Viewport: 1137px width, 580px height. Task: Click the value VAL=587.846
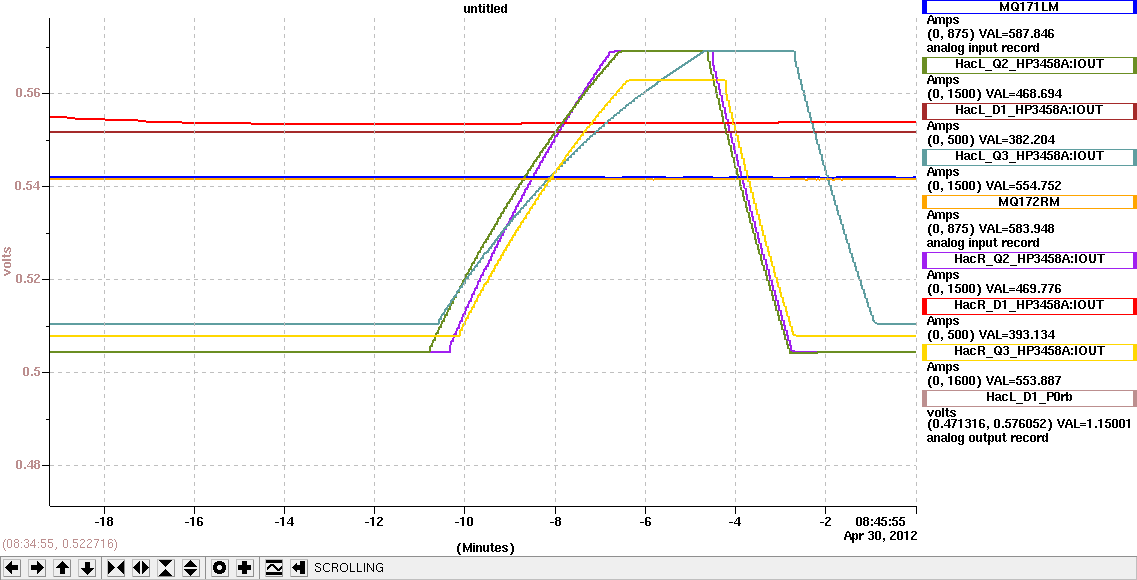click(x=1017, y=34)
